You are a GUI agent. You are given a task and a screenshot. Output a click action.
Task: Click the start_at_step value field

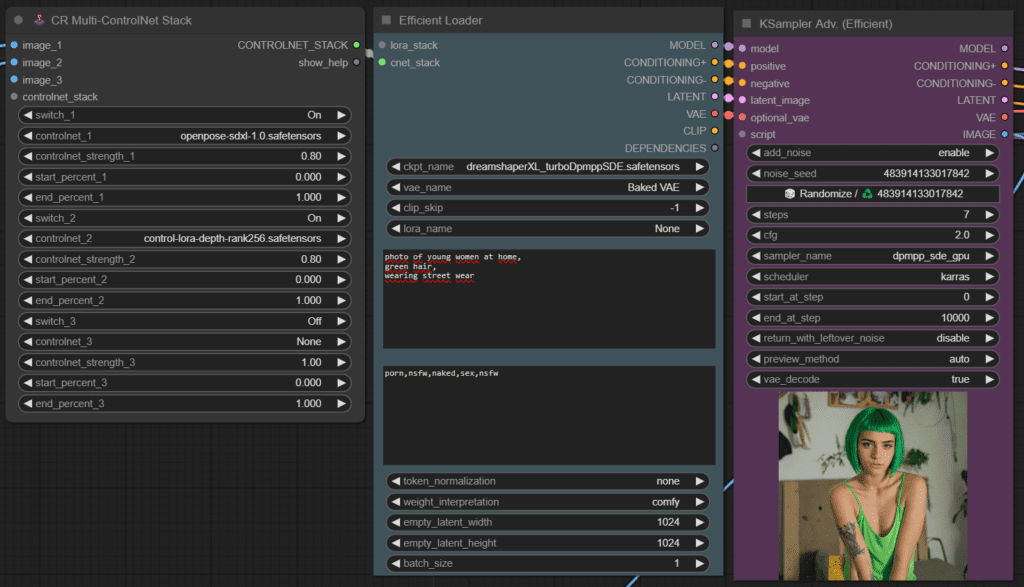pos(872,297)
